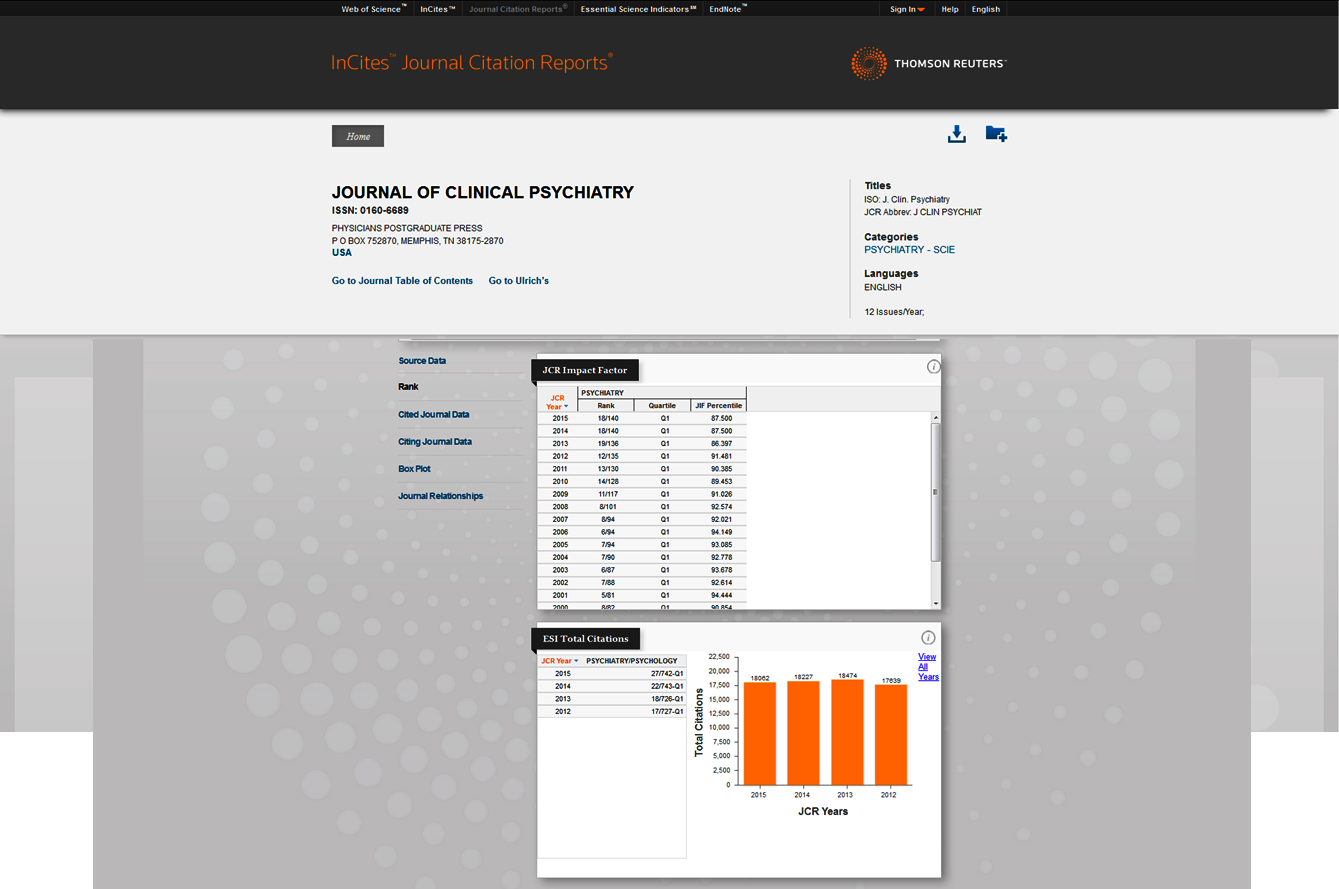The width and height of the screenshot is (1339, 889).
Task: Click the 2012 orange bar in chart
Action: [x=891, y=735]
